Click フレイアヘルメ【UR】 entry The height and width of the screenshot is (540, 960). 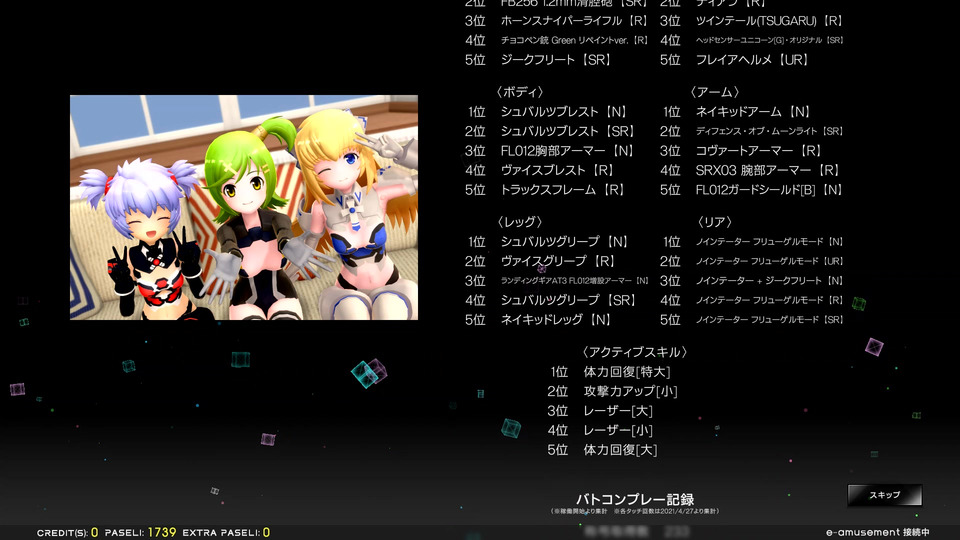[x=752, y=60]
